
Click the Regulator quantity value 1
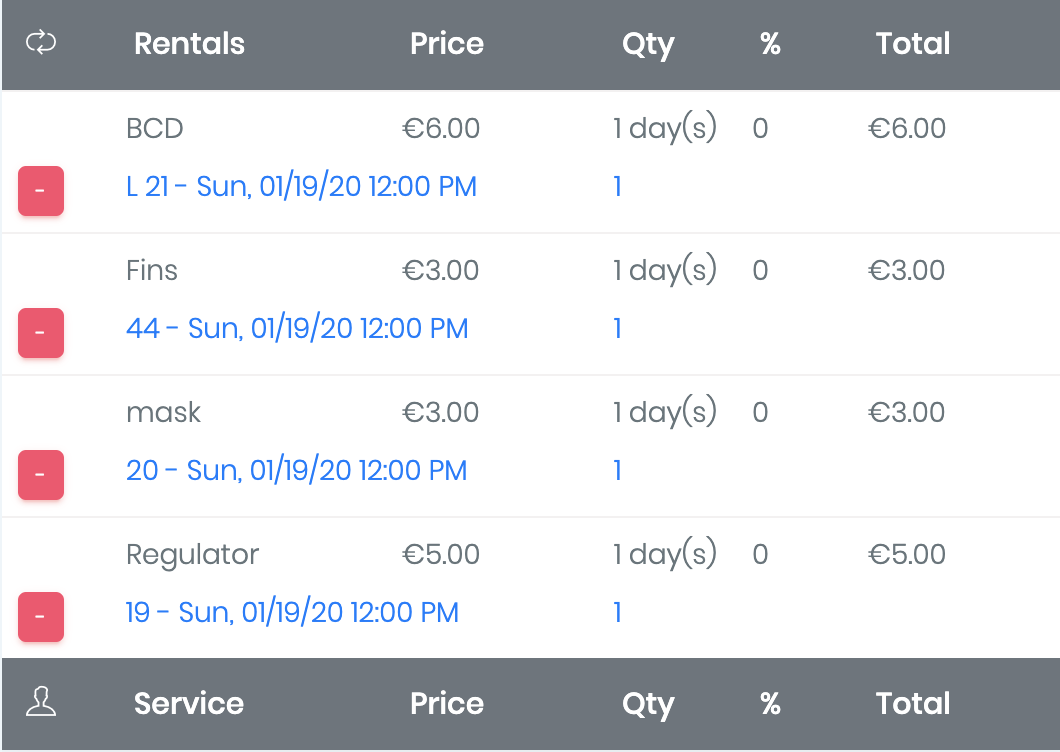tap(618, 612)
